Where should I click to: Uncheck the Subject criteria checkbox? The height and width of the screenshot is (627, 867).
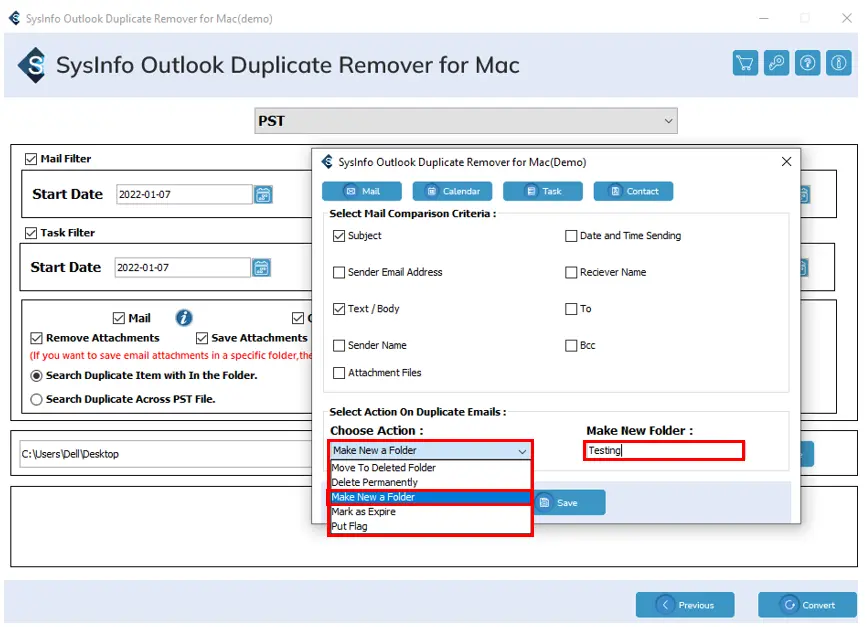click(x=339, y=236)
